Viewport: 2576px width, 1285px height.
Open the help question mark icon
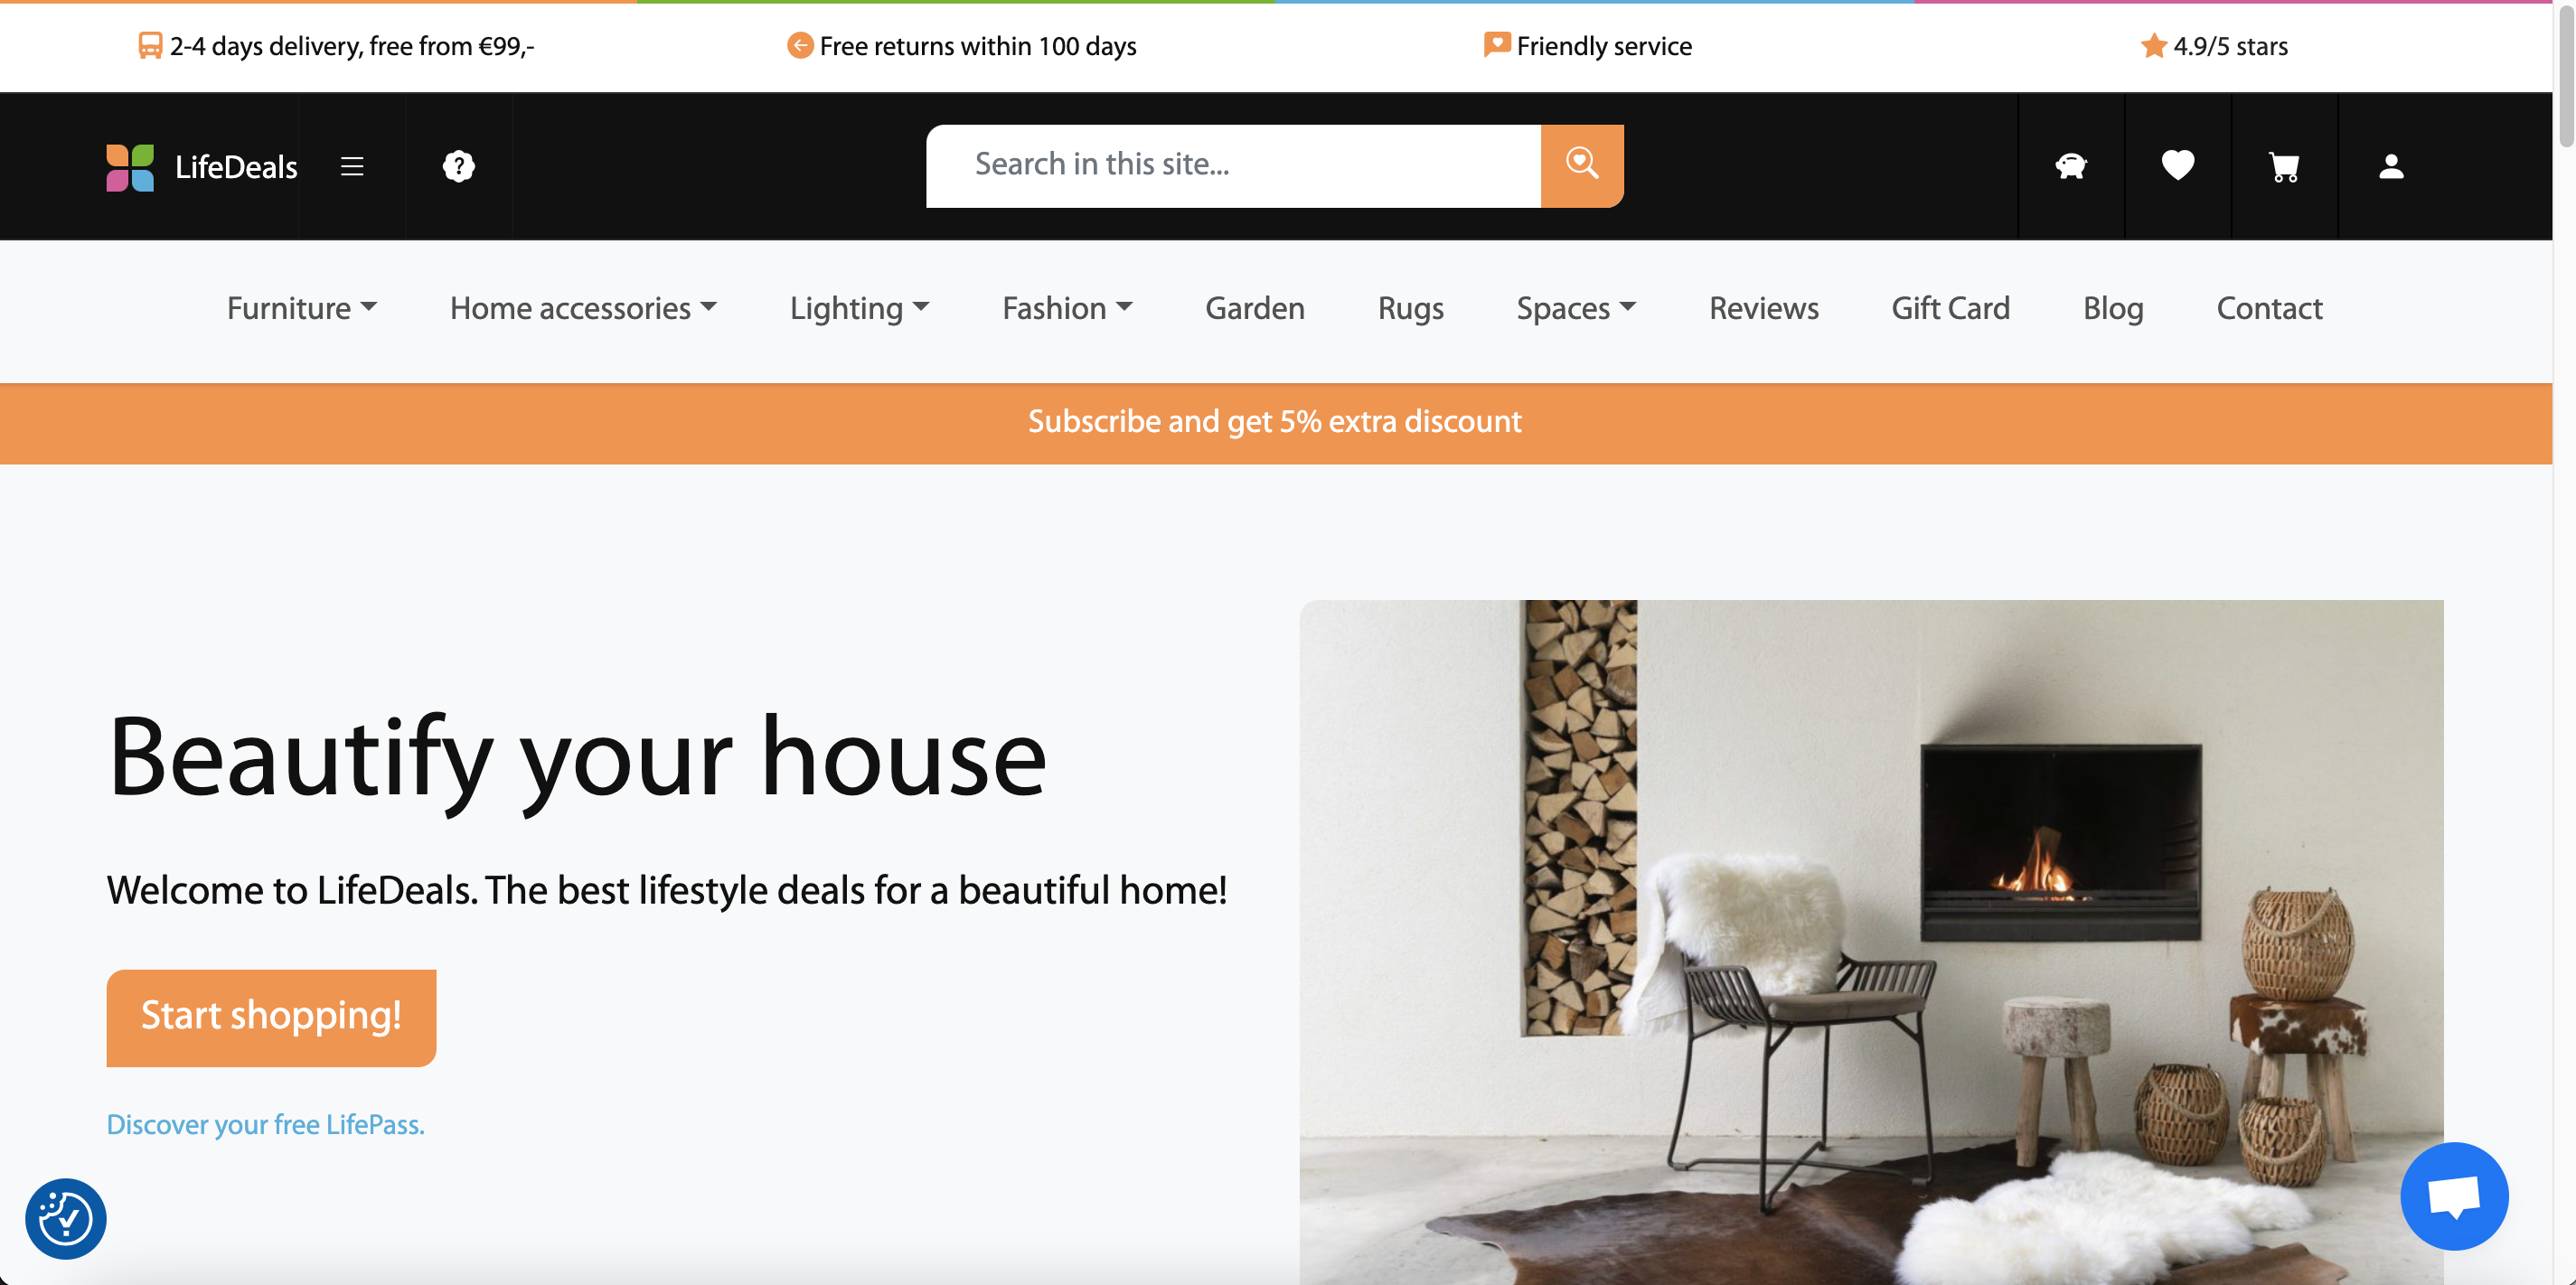tap(458, 166)
